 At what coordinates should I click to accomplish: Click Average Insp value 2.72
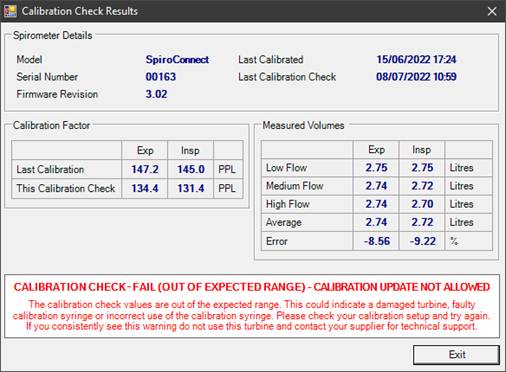tap(422, 222)
